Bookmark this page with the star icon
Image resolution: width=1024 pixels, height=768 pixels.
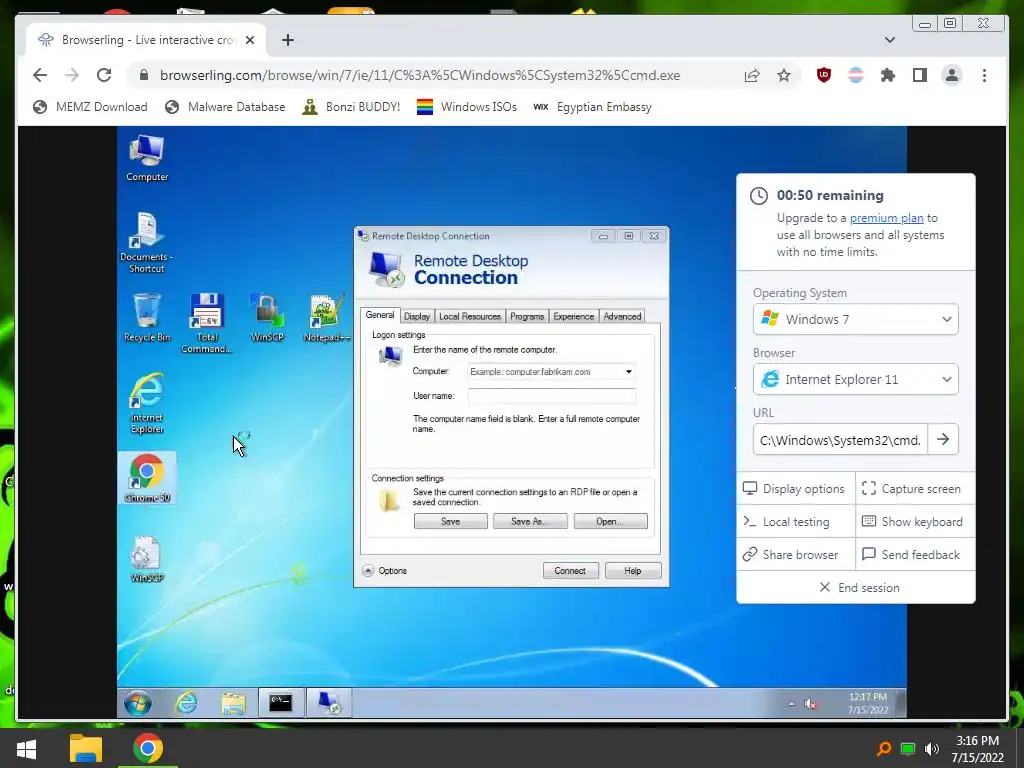pos(784,75)
